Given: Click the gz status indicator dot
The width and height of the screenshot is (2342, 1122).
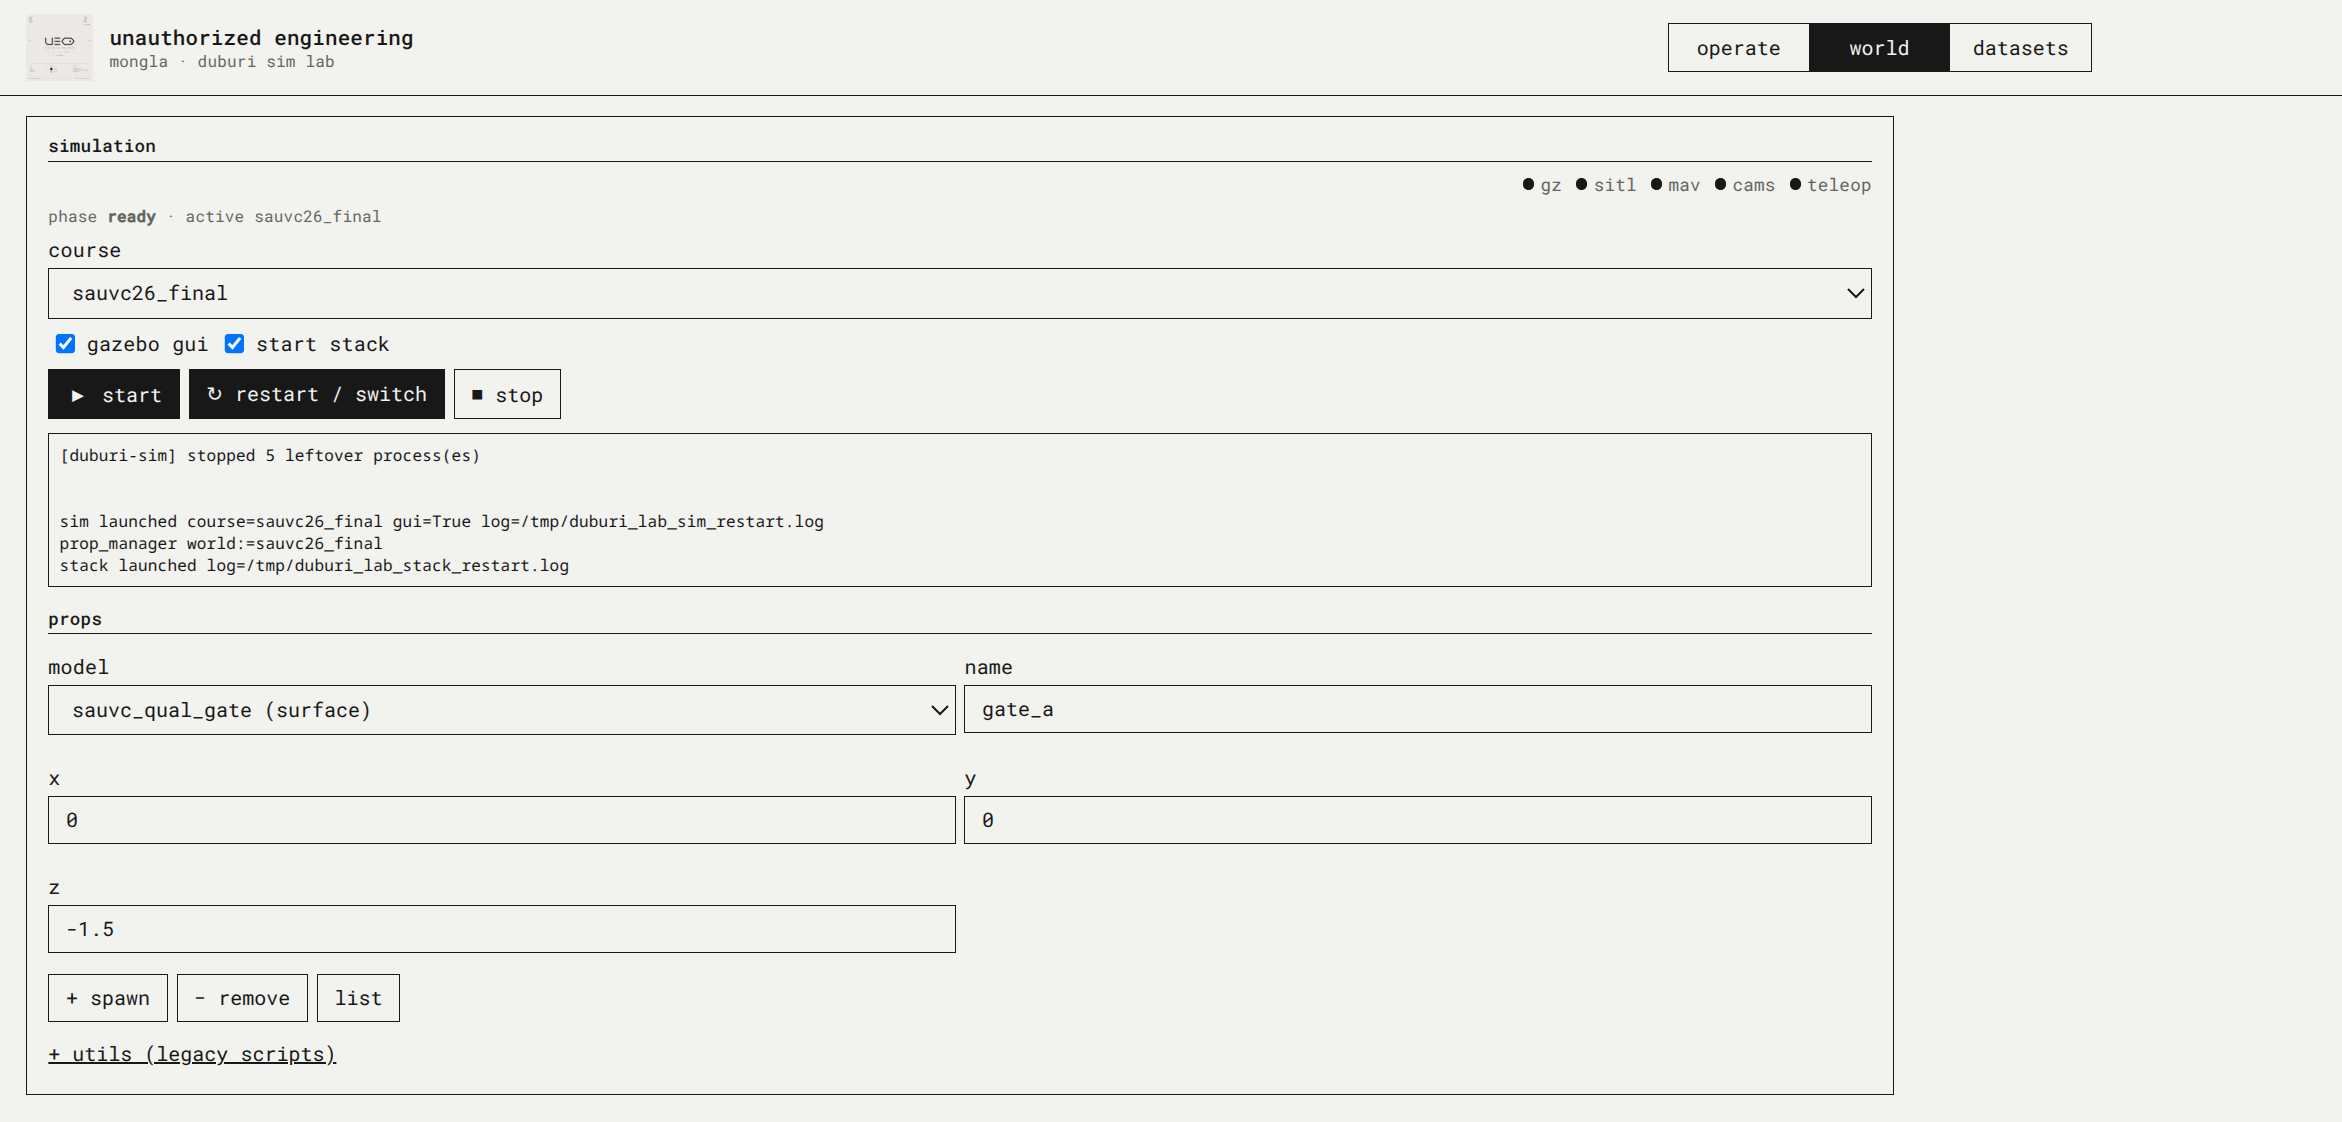Looking at the screenshot, I should 1528,184.
